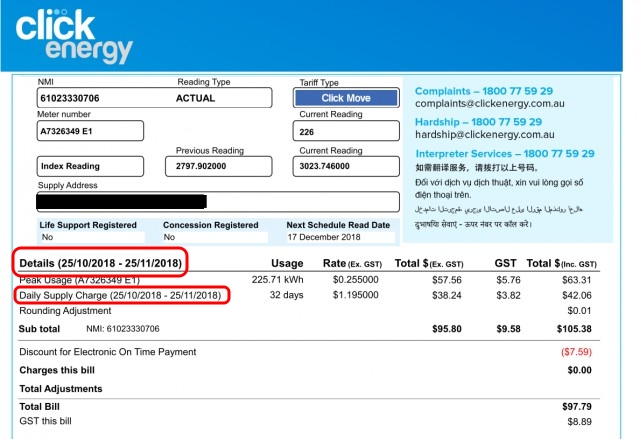Click the Peak Usage row label
The height and width of the screenshot is (439, 640).
[80, 280]
